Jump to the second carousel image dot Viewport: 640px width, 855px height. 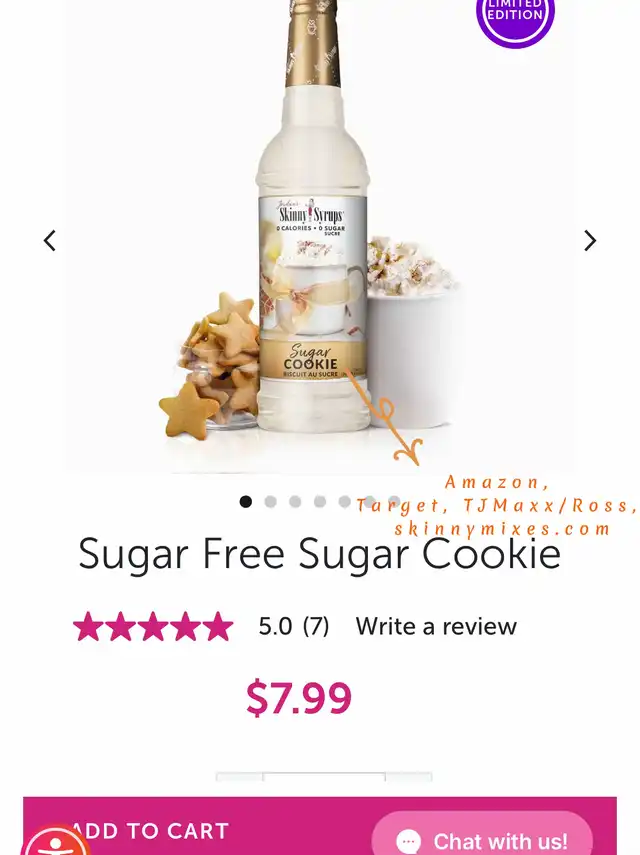(270, 501)
